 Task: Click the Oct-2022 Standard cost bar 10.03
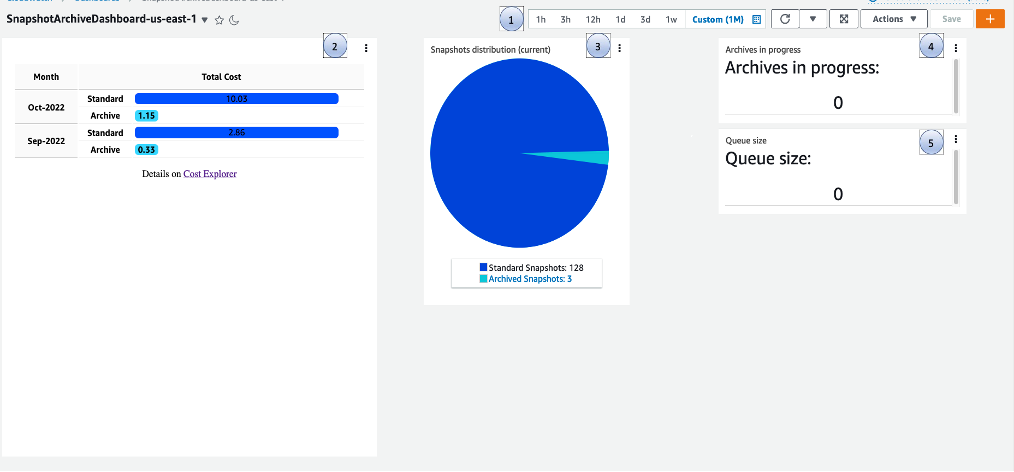[237, 99]
